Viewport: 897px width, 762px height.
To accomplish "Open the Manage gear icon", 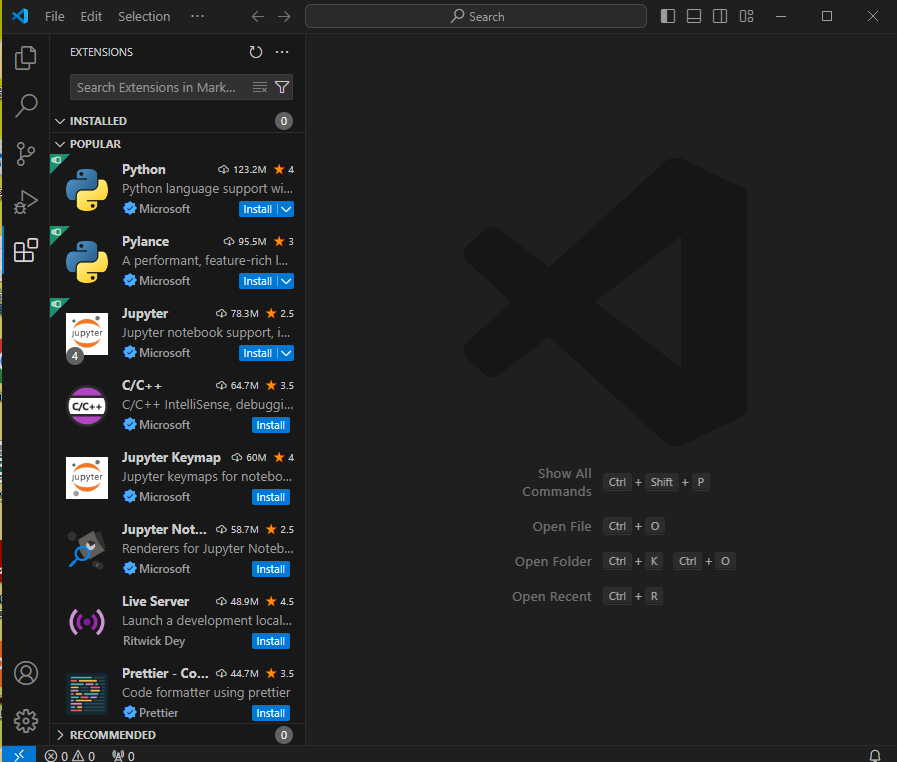I will pyautogui.click(x=26, y=721).
